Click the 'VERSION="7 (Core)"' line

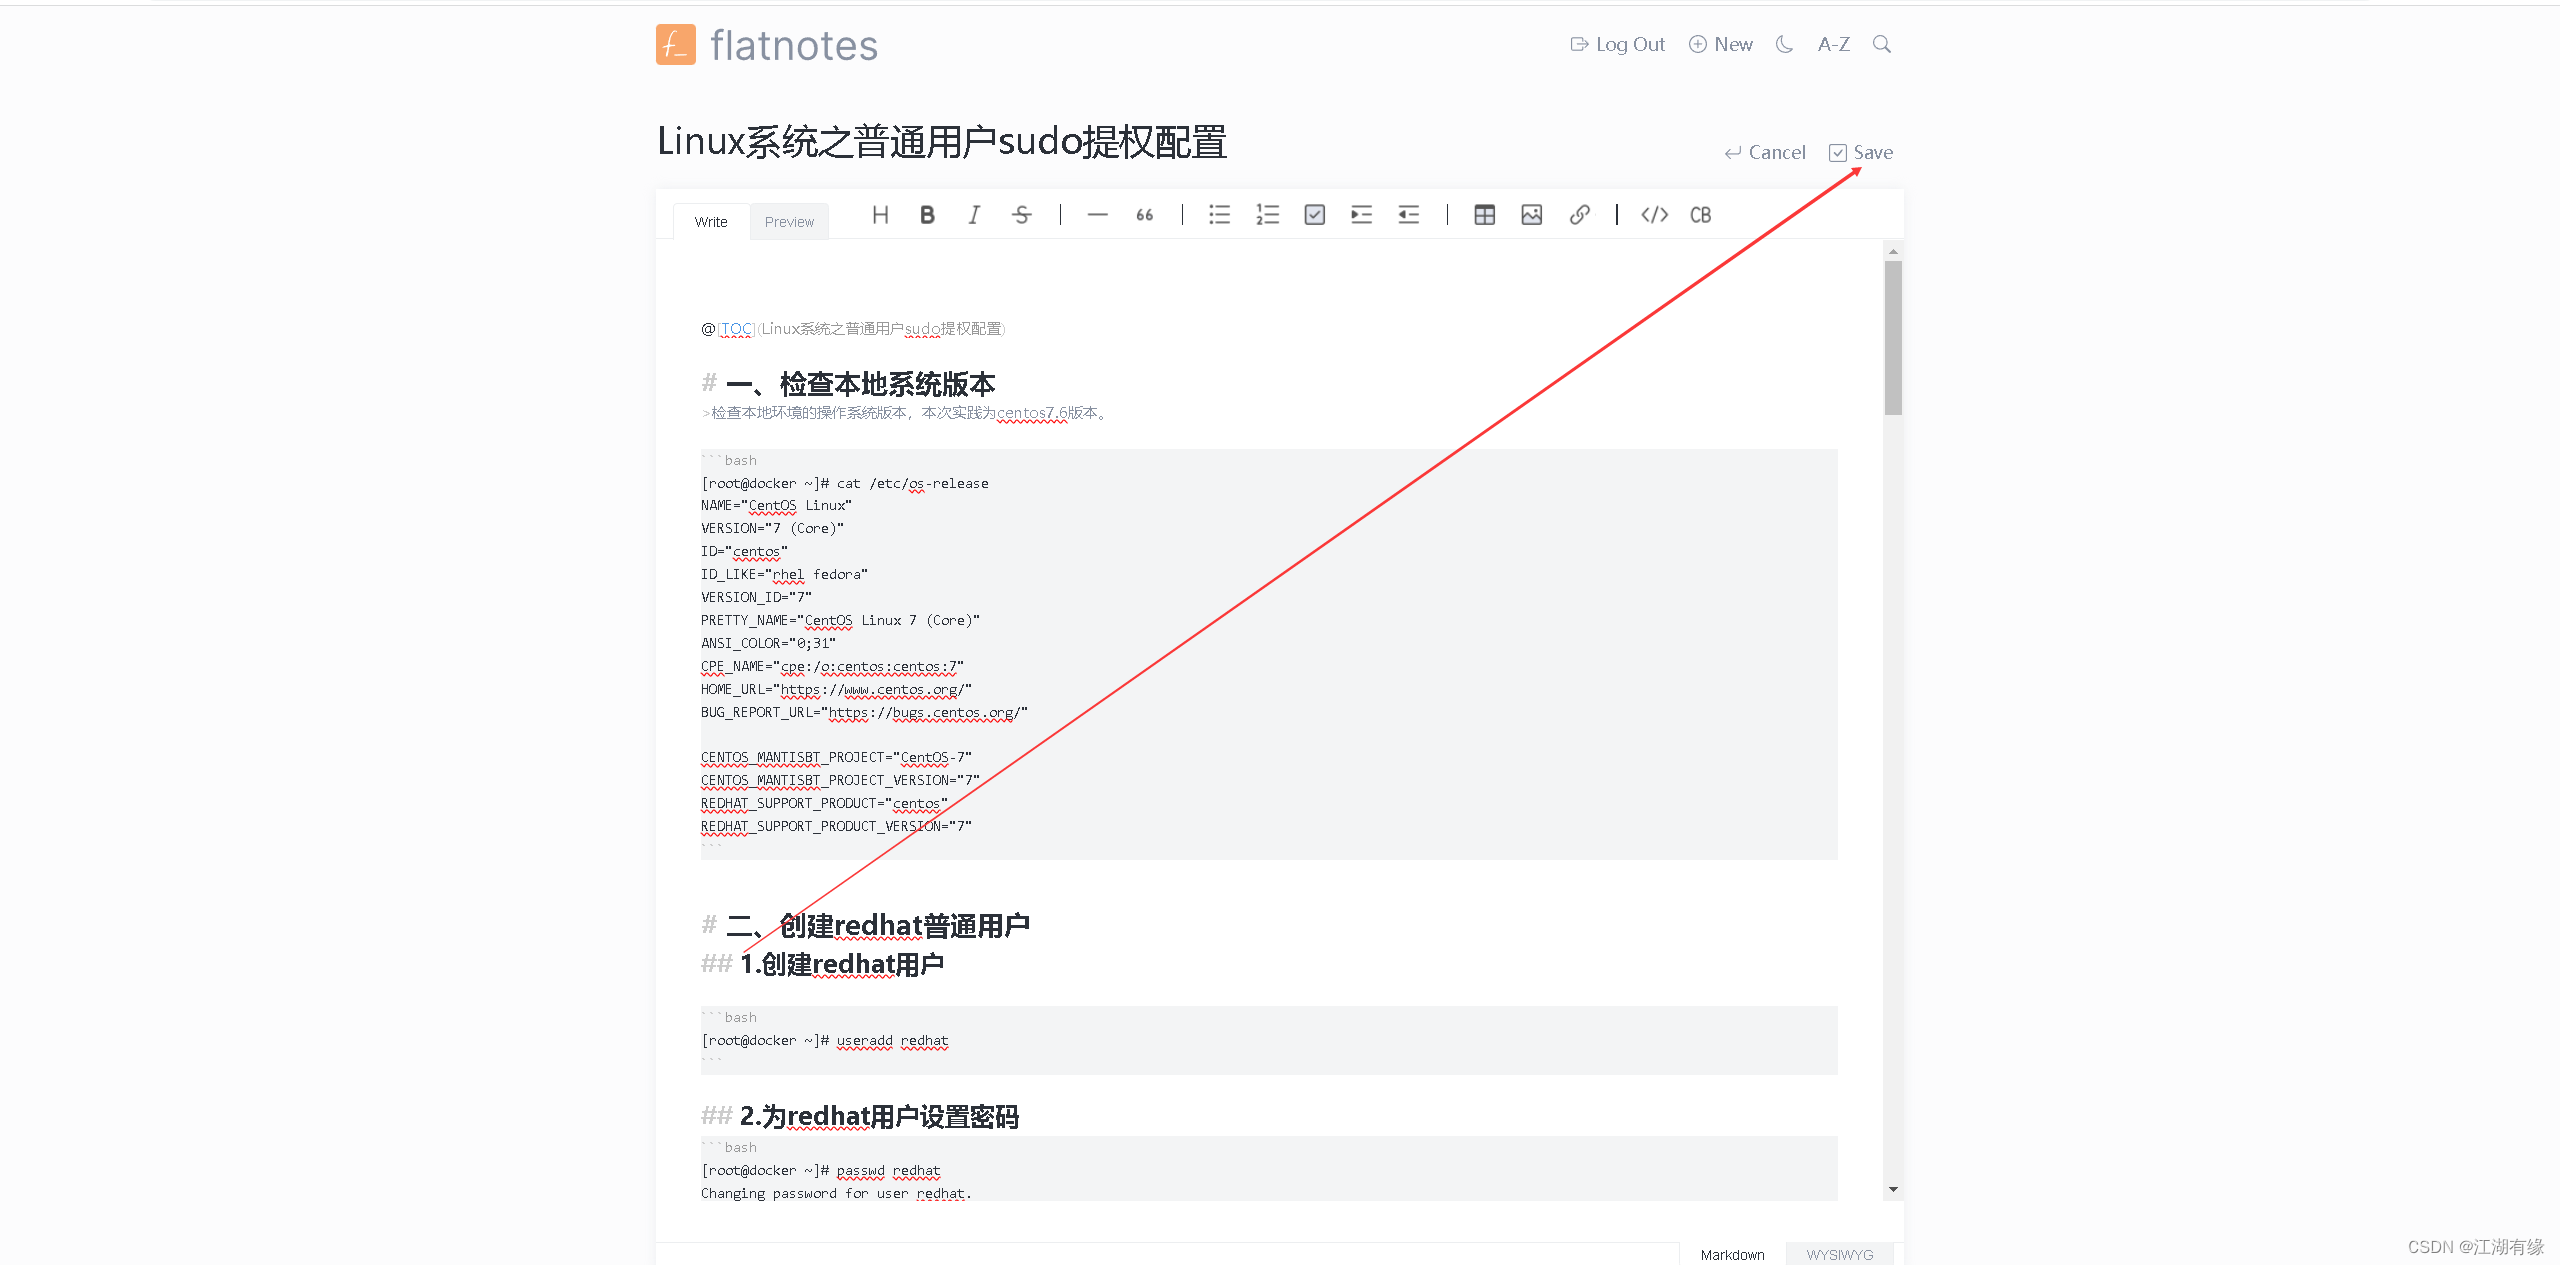click(772, 529)
